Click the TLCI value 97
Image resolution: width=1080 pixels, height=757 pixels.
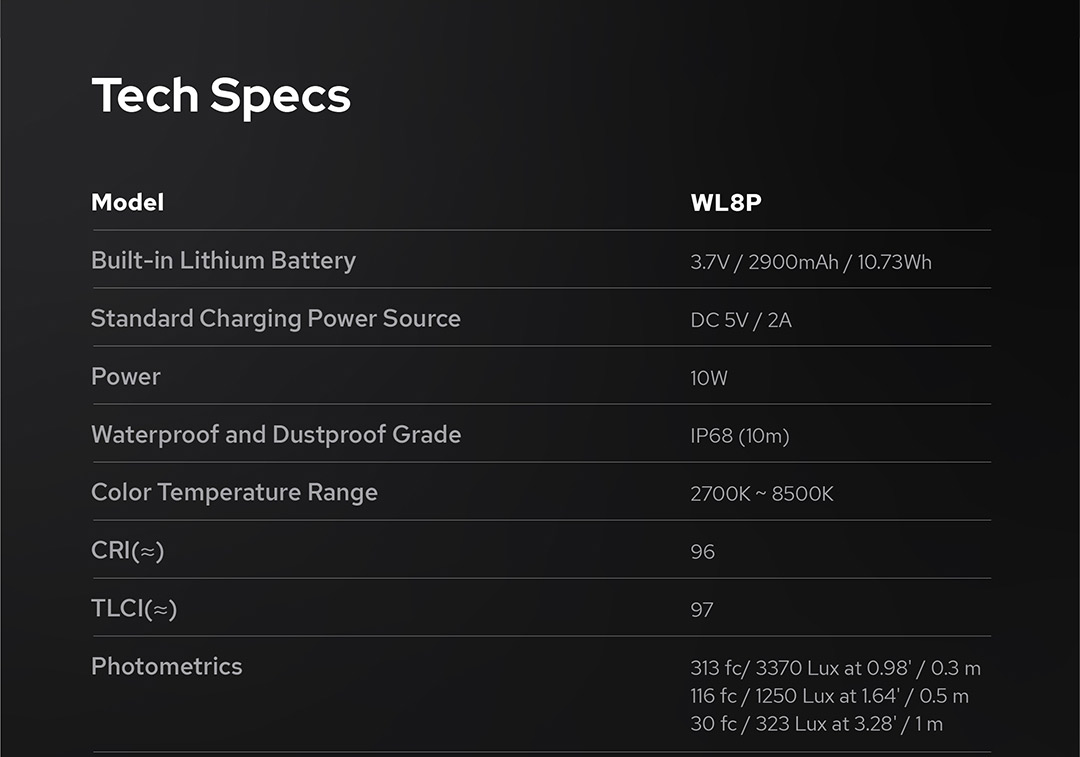(x=702, y=610)
